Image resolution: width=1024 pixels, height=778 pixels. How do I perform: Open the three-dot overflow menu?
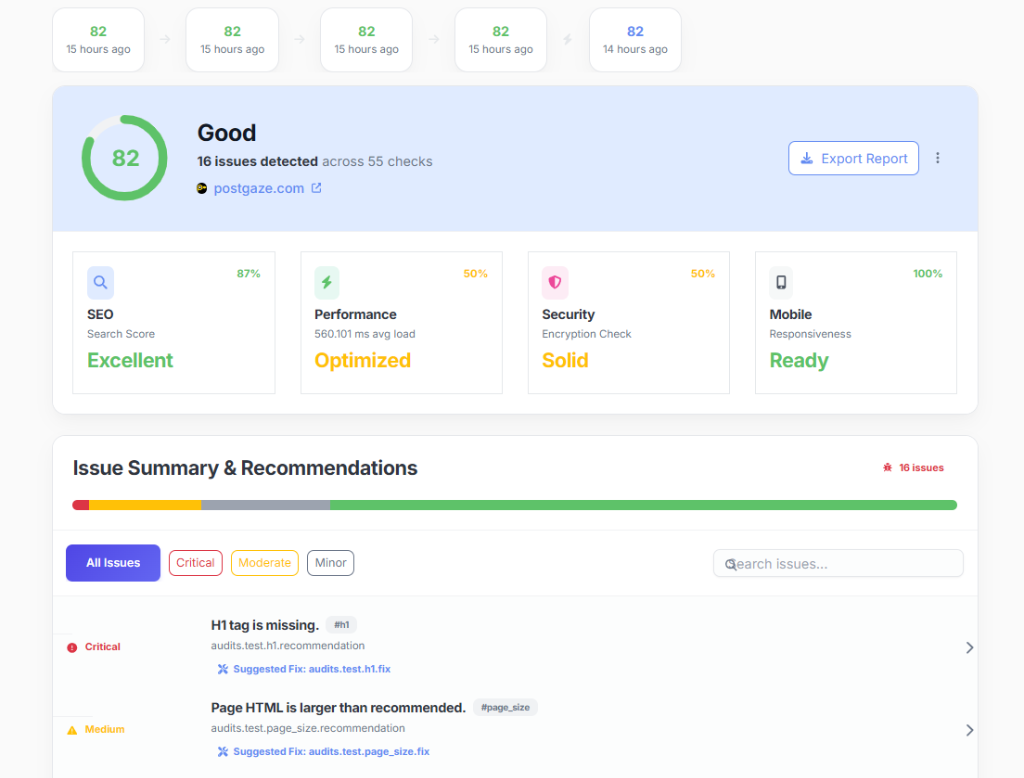pyautogui.click(x=937, y=158)
